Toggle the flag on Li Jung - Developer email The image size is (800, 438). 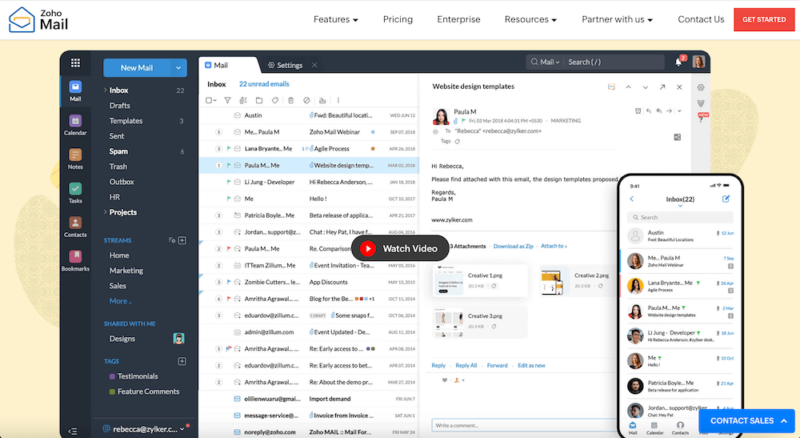(229, 182)
